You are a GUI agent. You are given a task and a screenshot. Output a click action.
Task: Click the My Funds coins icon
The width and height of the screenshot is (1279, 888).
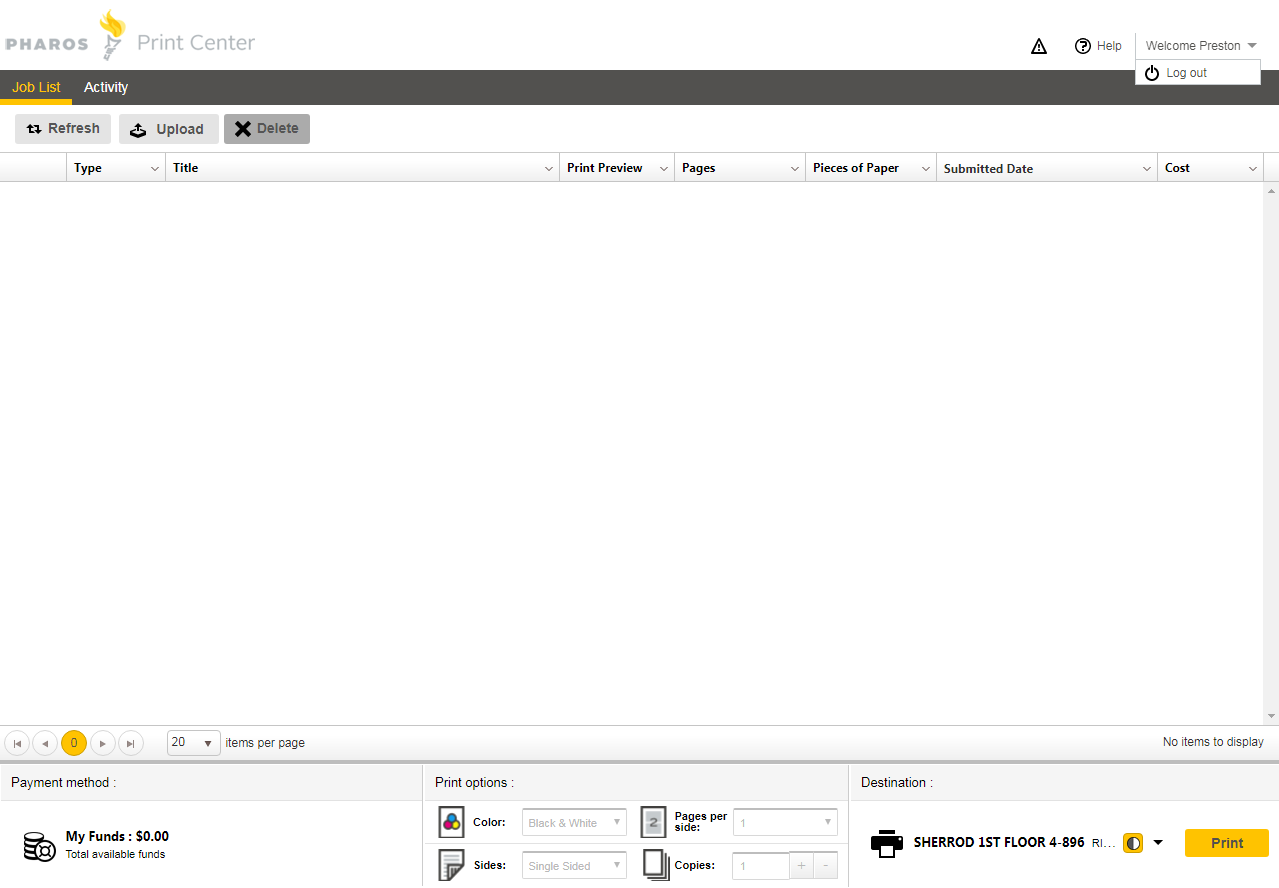coord(40,846)
